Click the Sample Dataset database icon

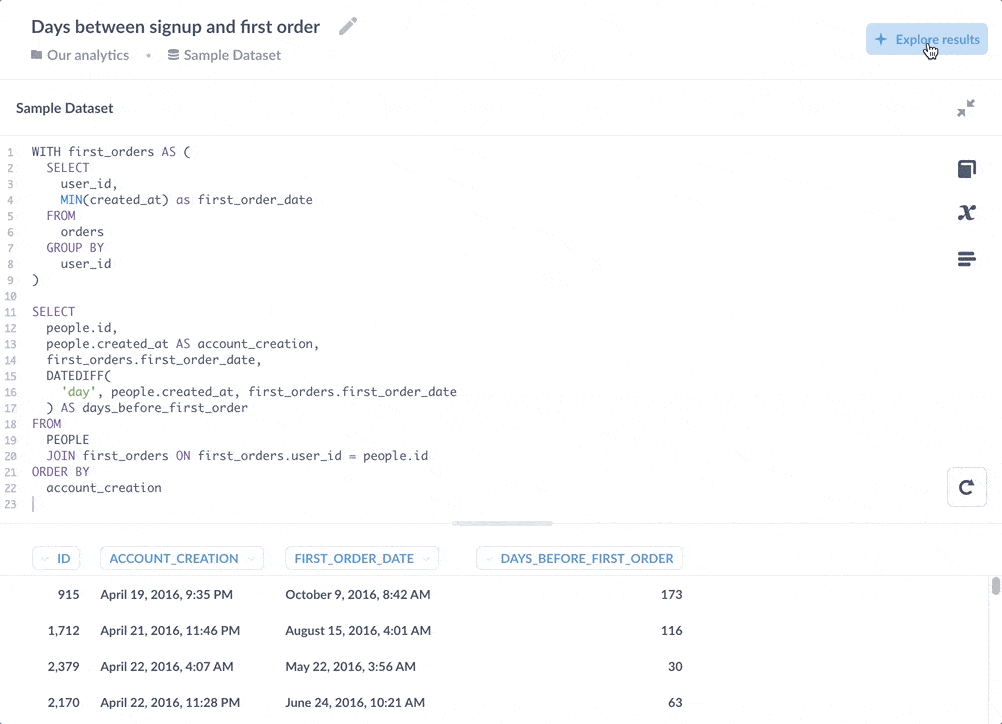174,55
